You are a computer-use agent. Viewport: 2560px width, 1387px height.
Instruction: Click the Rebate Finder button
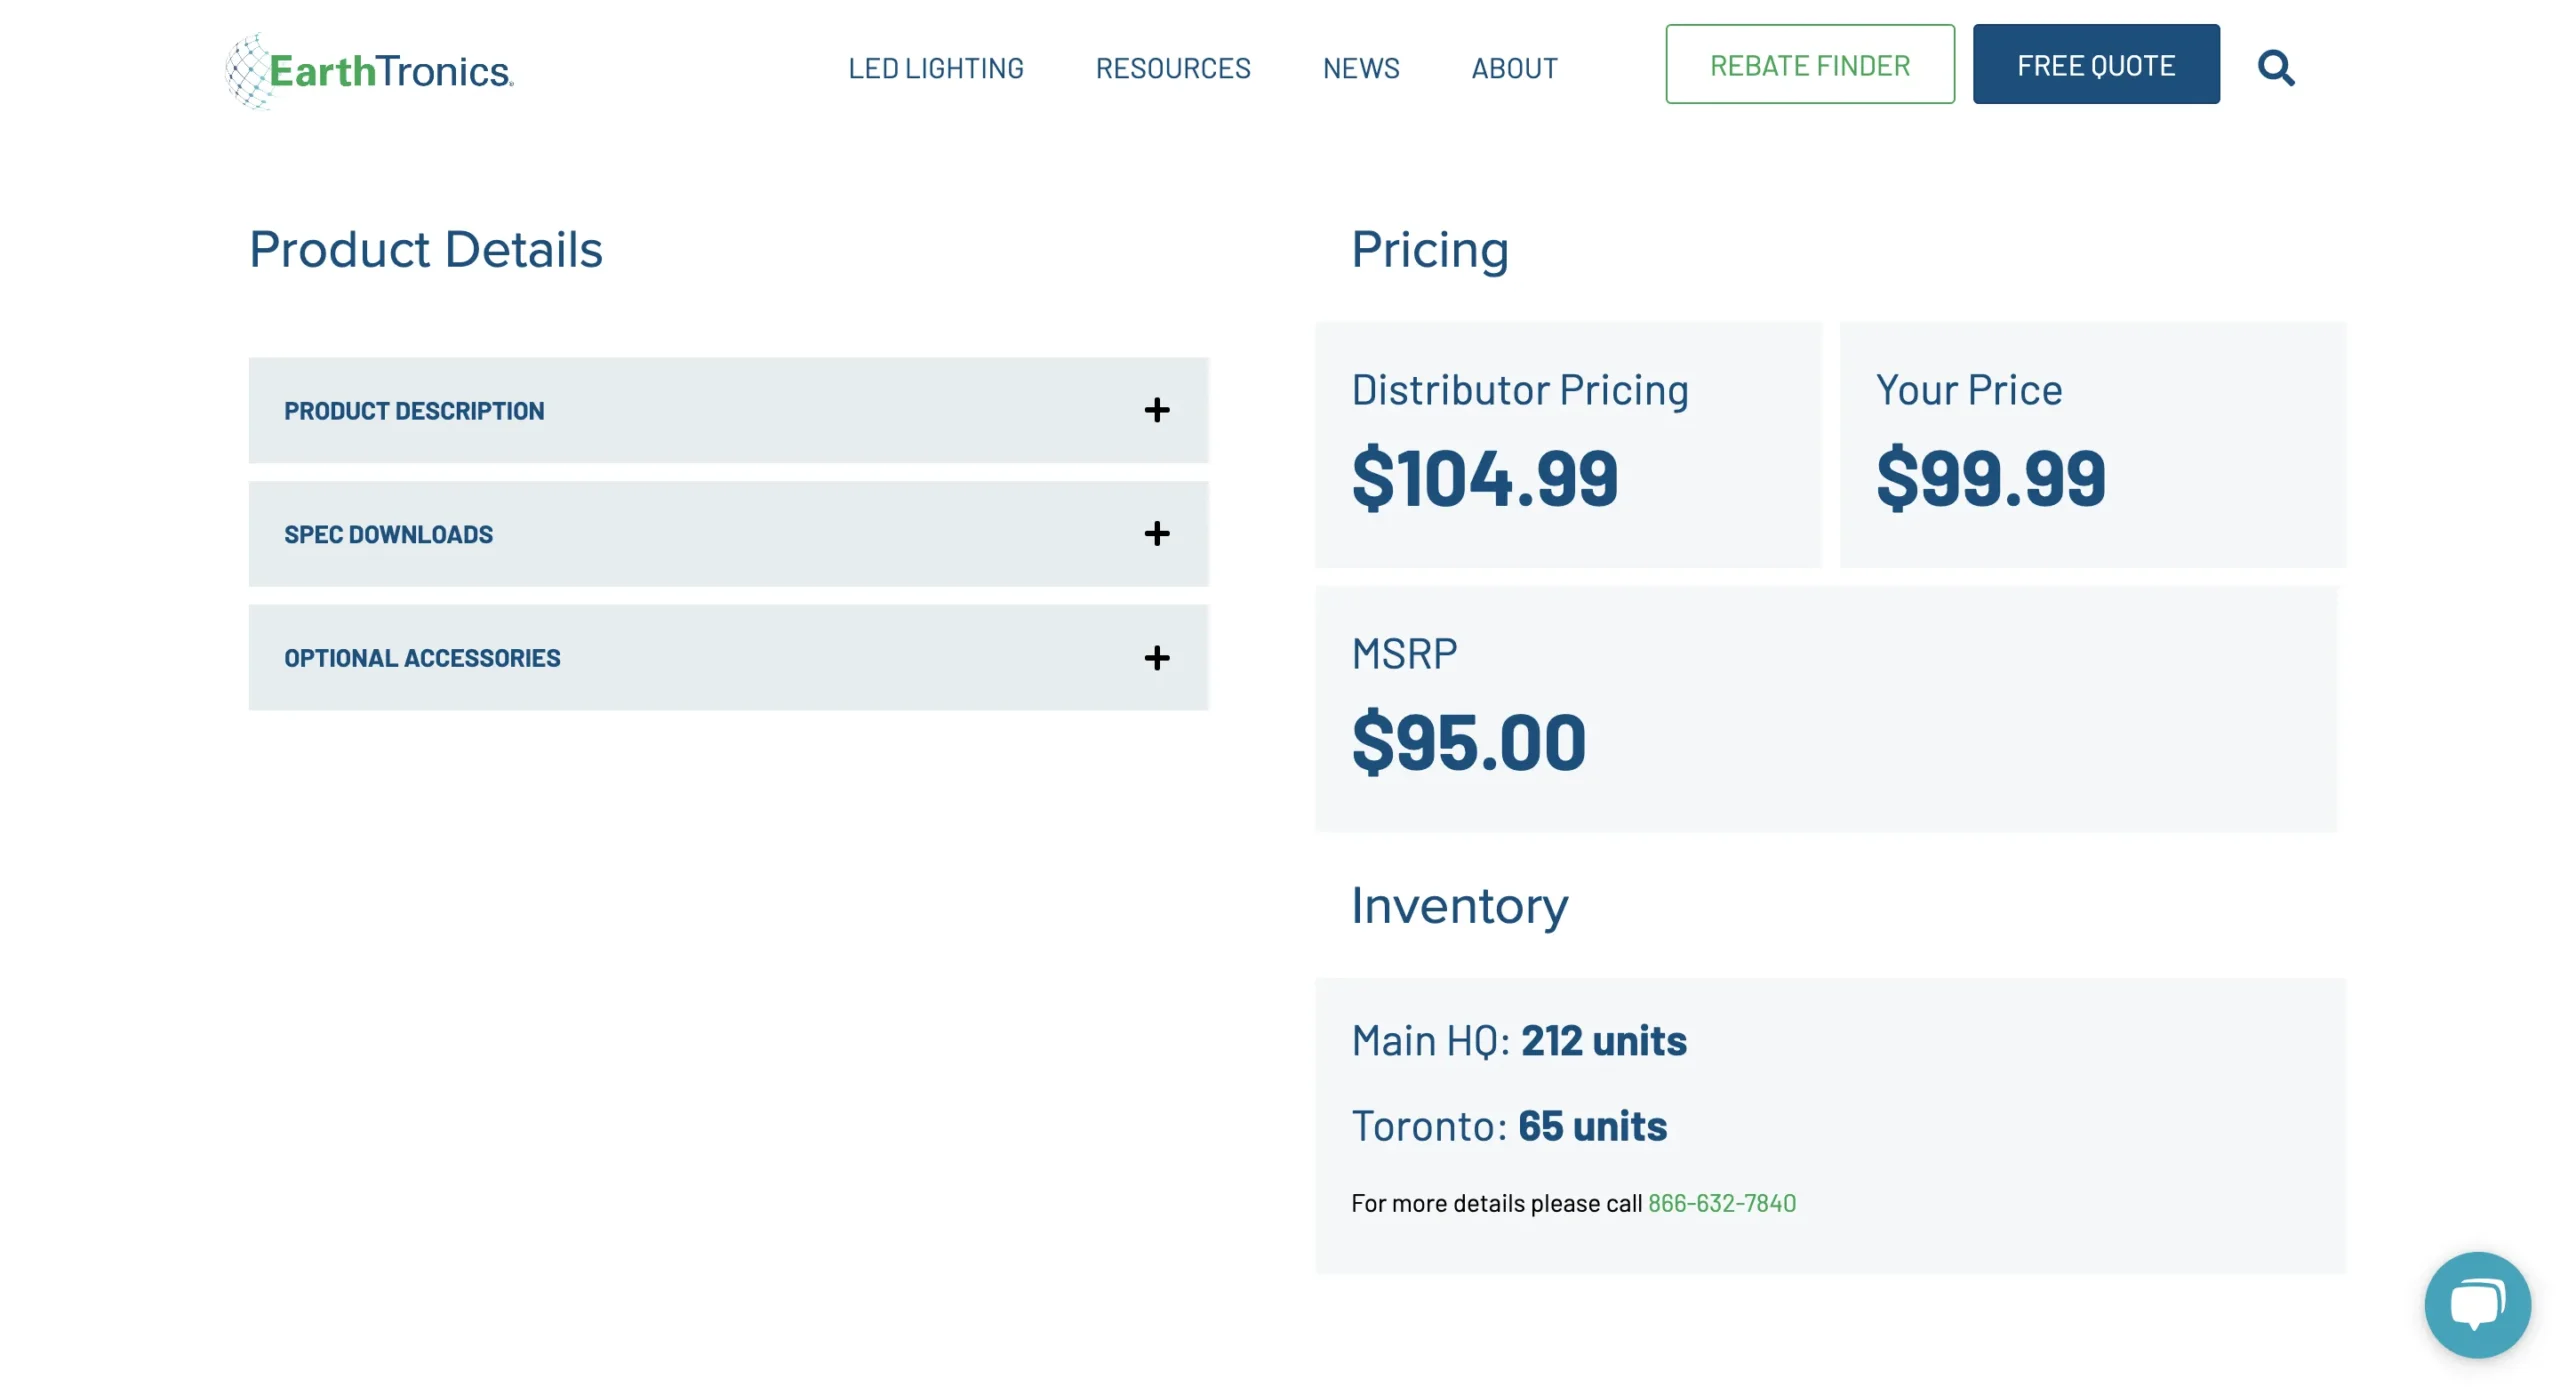tap(1809, 65)
